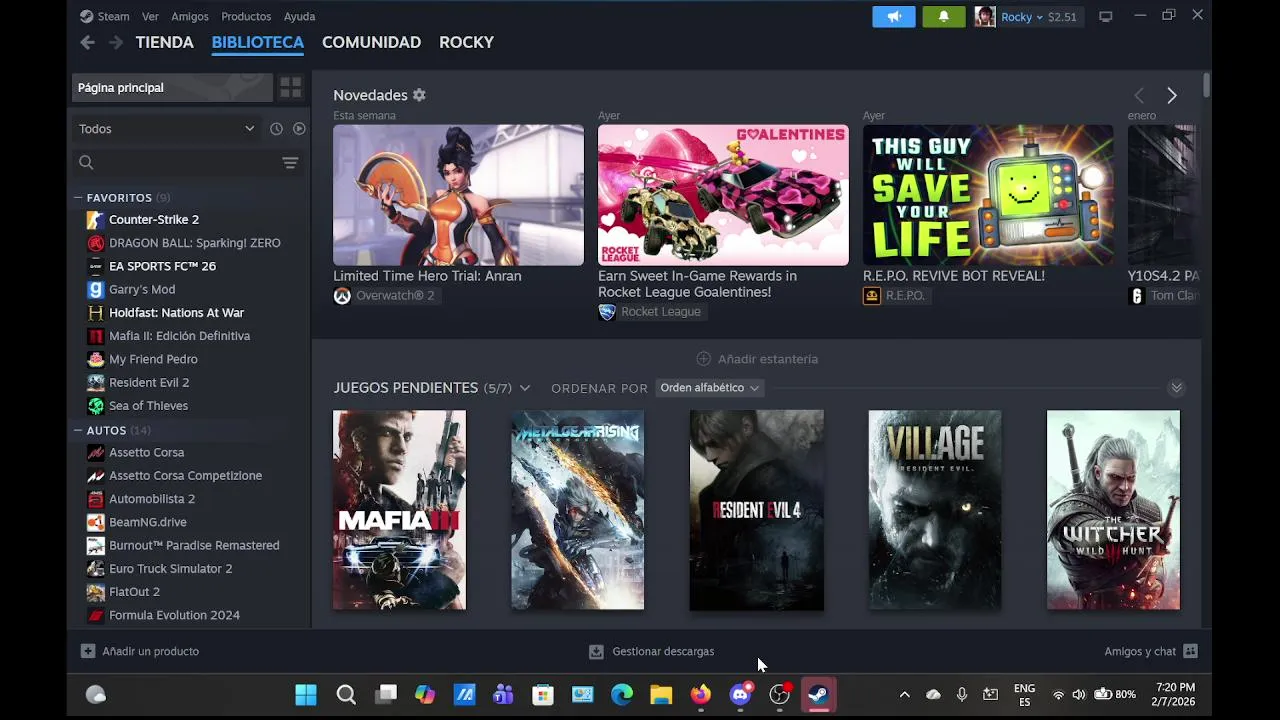Expand JUEGOS PENDIENTES shelf options
Image resolution: width=1280 pixels, height=720 pixels.
525,388
